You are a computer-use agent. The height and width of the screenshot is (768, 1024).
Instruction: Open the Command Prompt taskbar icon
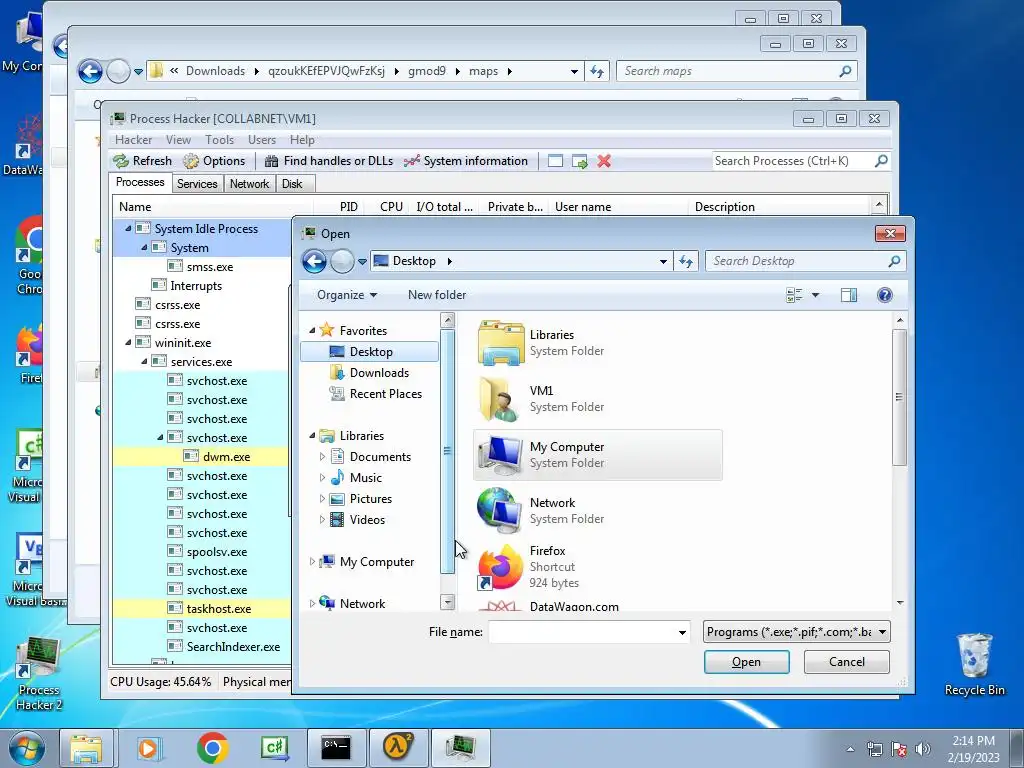click(x=336, y=748)
